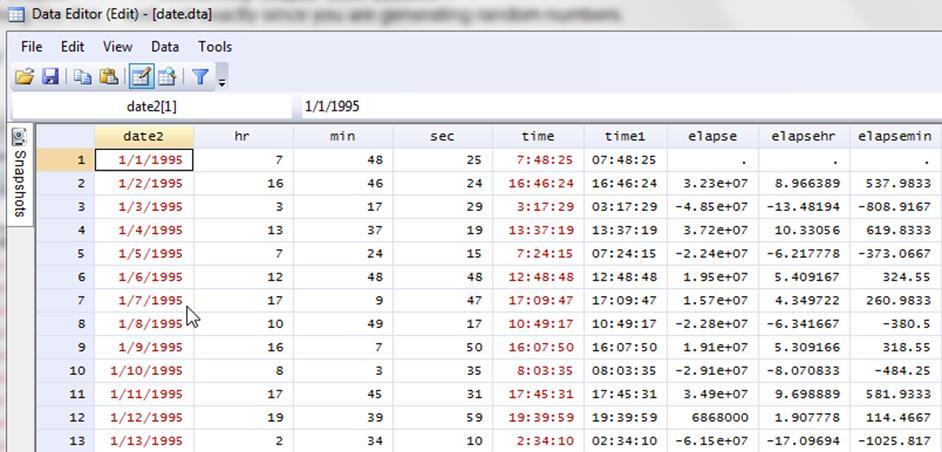Open the File menu
This screenshot has height=452, width=942.
click(x=31, y=46)
